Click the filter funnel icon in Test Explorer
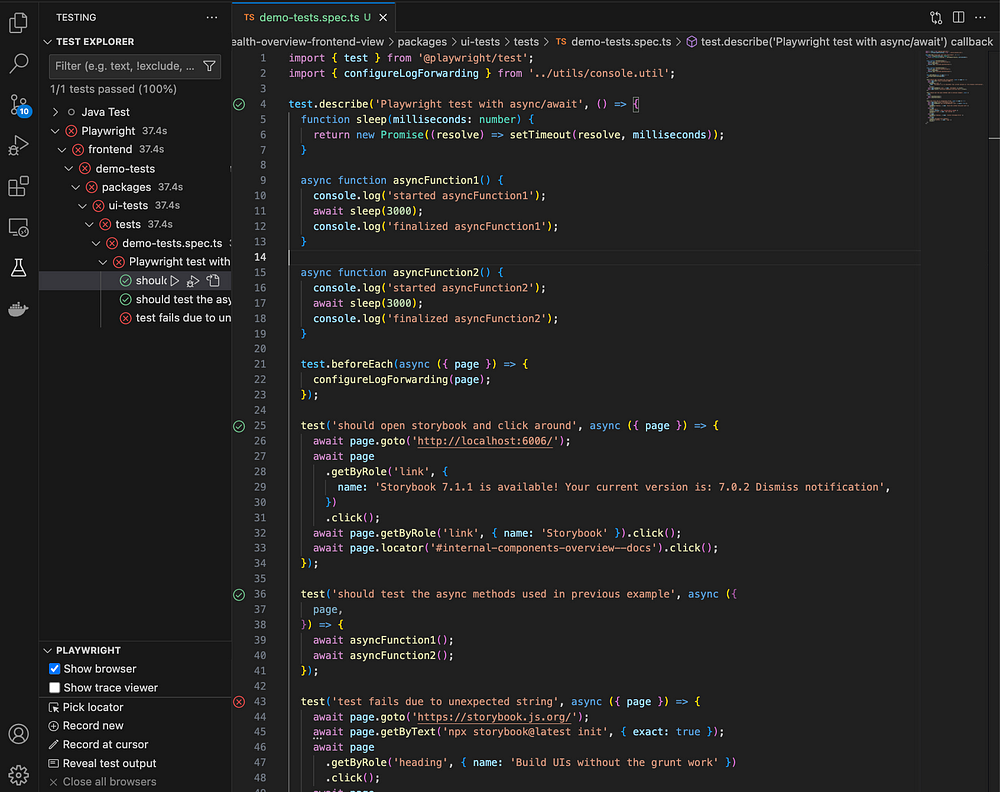The height and width of the screenshot is (792, 1000). coord(209,66)
